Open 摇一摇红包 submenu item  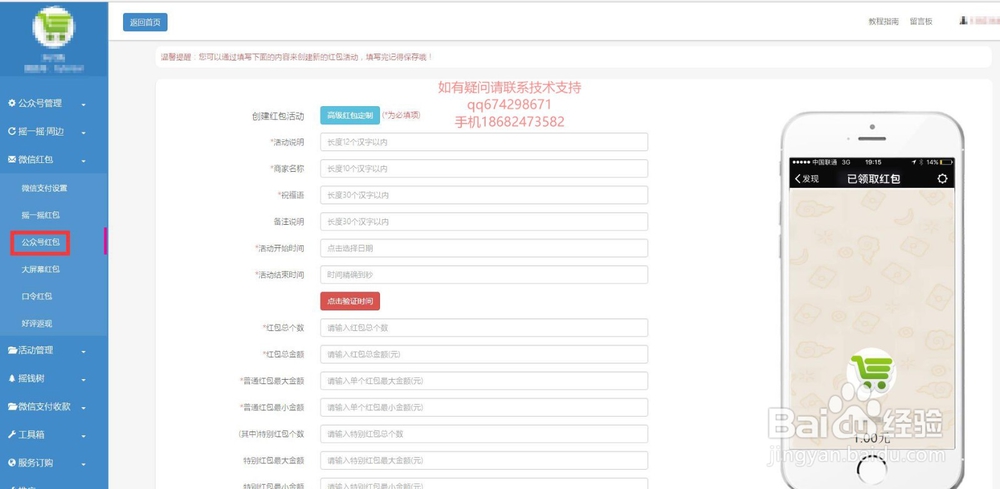coord(40,215)
